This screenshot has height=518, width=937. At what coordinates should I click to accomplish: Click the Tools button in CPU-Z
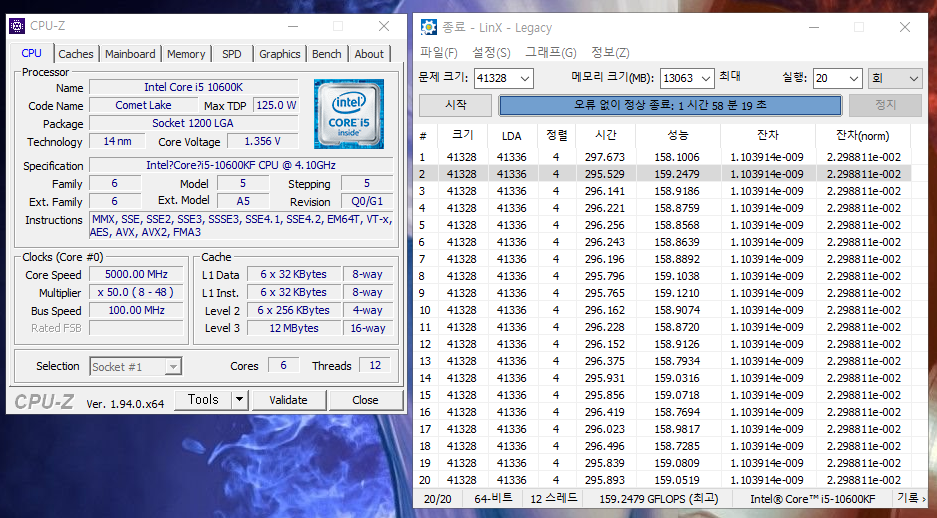pos(203,400)
